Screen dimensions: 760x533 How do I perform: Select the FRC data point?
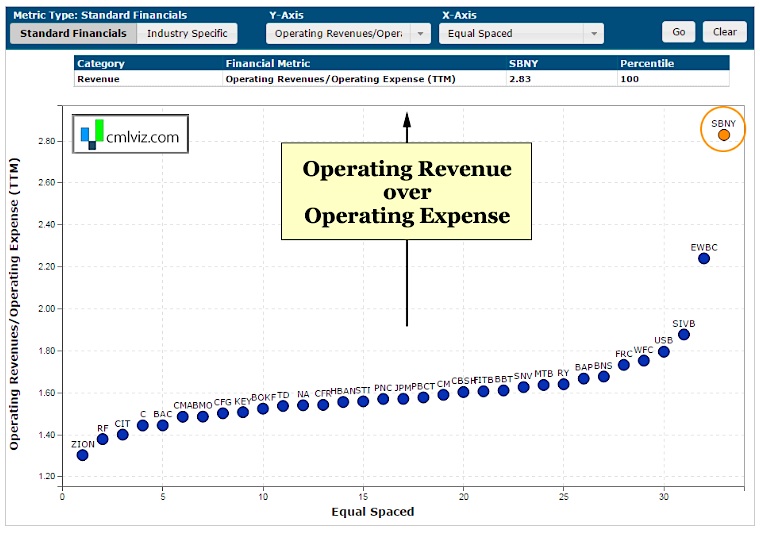pyautogui.click(x=624, y=365)
